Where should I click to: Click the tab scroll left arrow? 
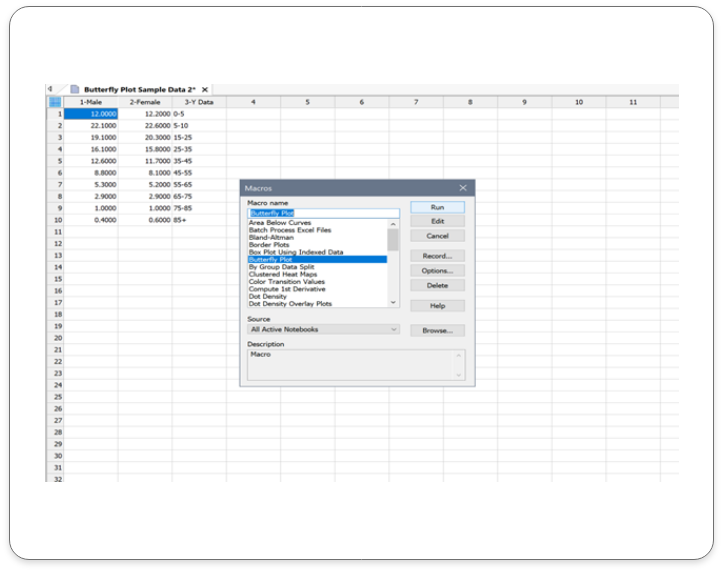coord(50,89)
